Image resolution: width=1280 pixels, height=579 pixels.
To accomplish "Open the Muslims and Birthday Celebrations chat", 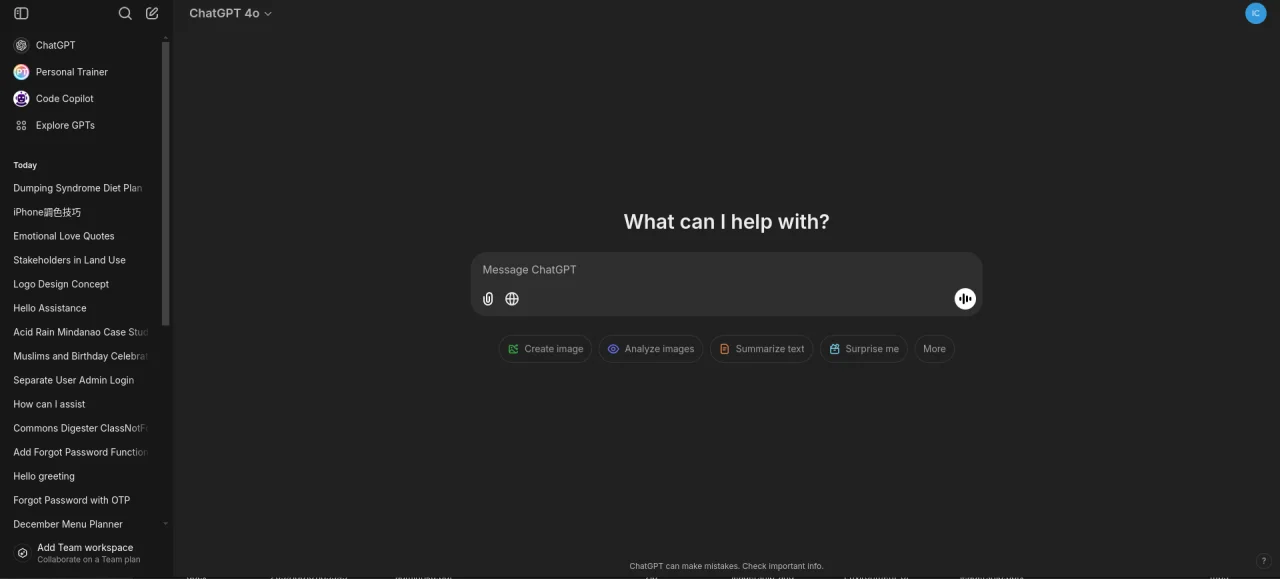I will tap(82, 356).
